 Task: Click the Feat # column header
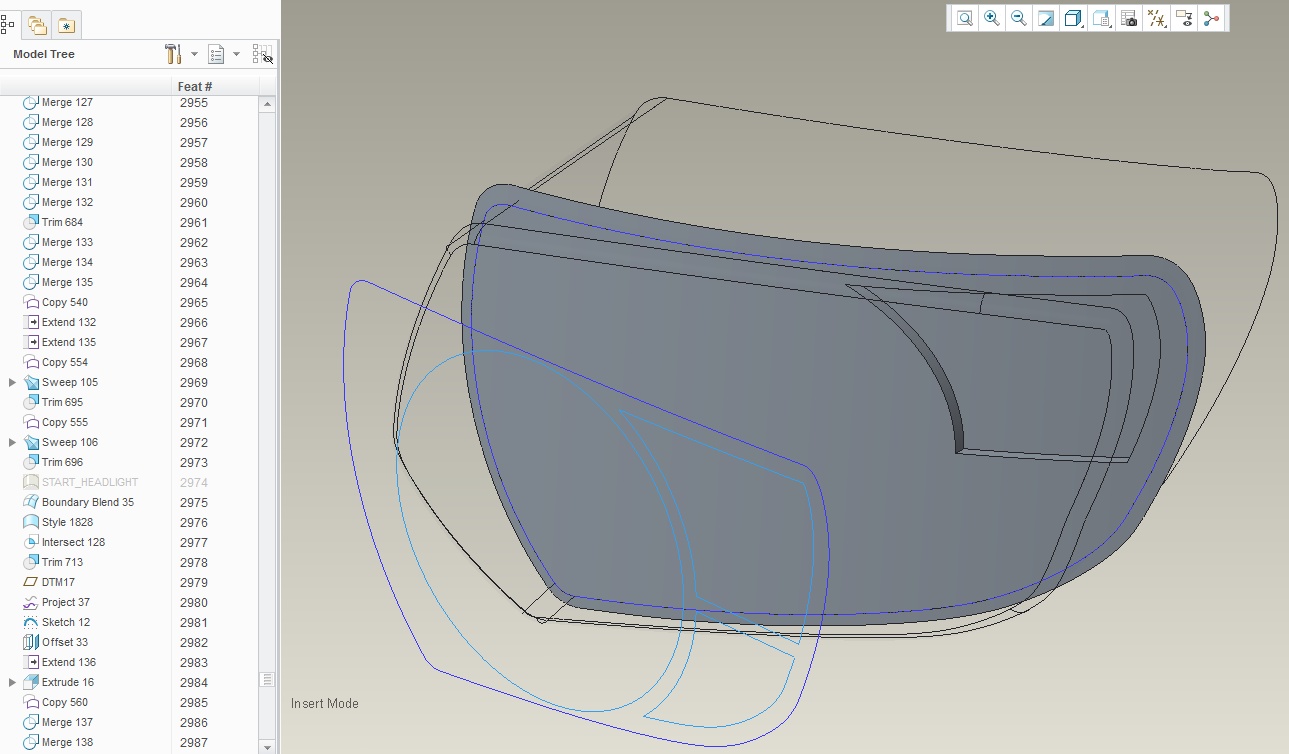point(195,87)
